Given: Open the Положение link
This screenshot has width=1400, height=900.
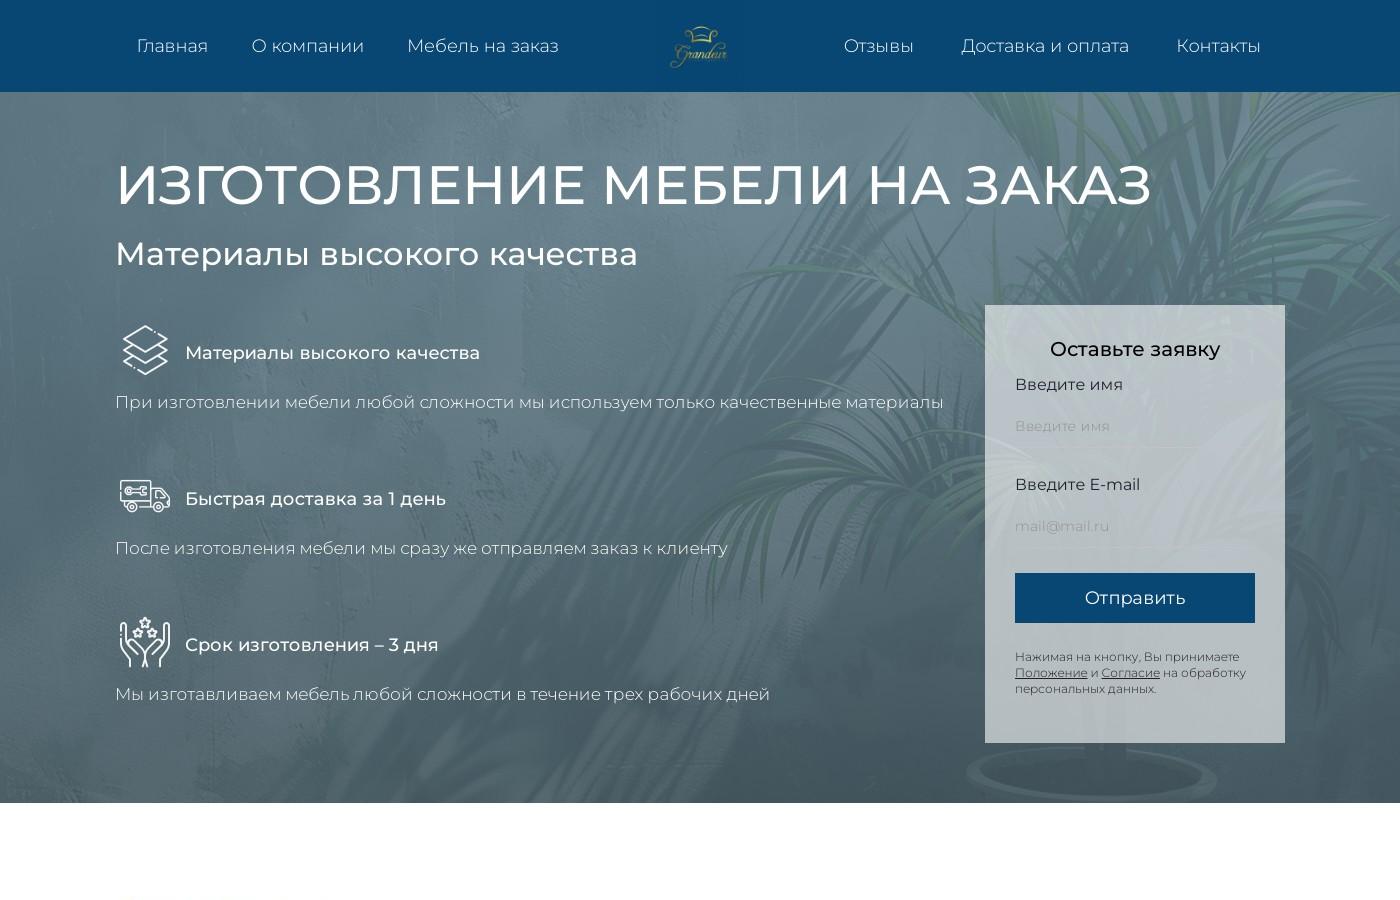Looking at the screenshot, I should pyautogui.click(x=1051, y=673).
